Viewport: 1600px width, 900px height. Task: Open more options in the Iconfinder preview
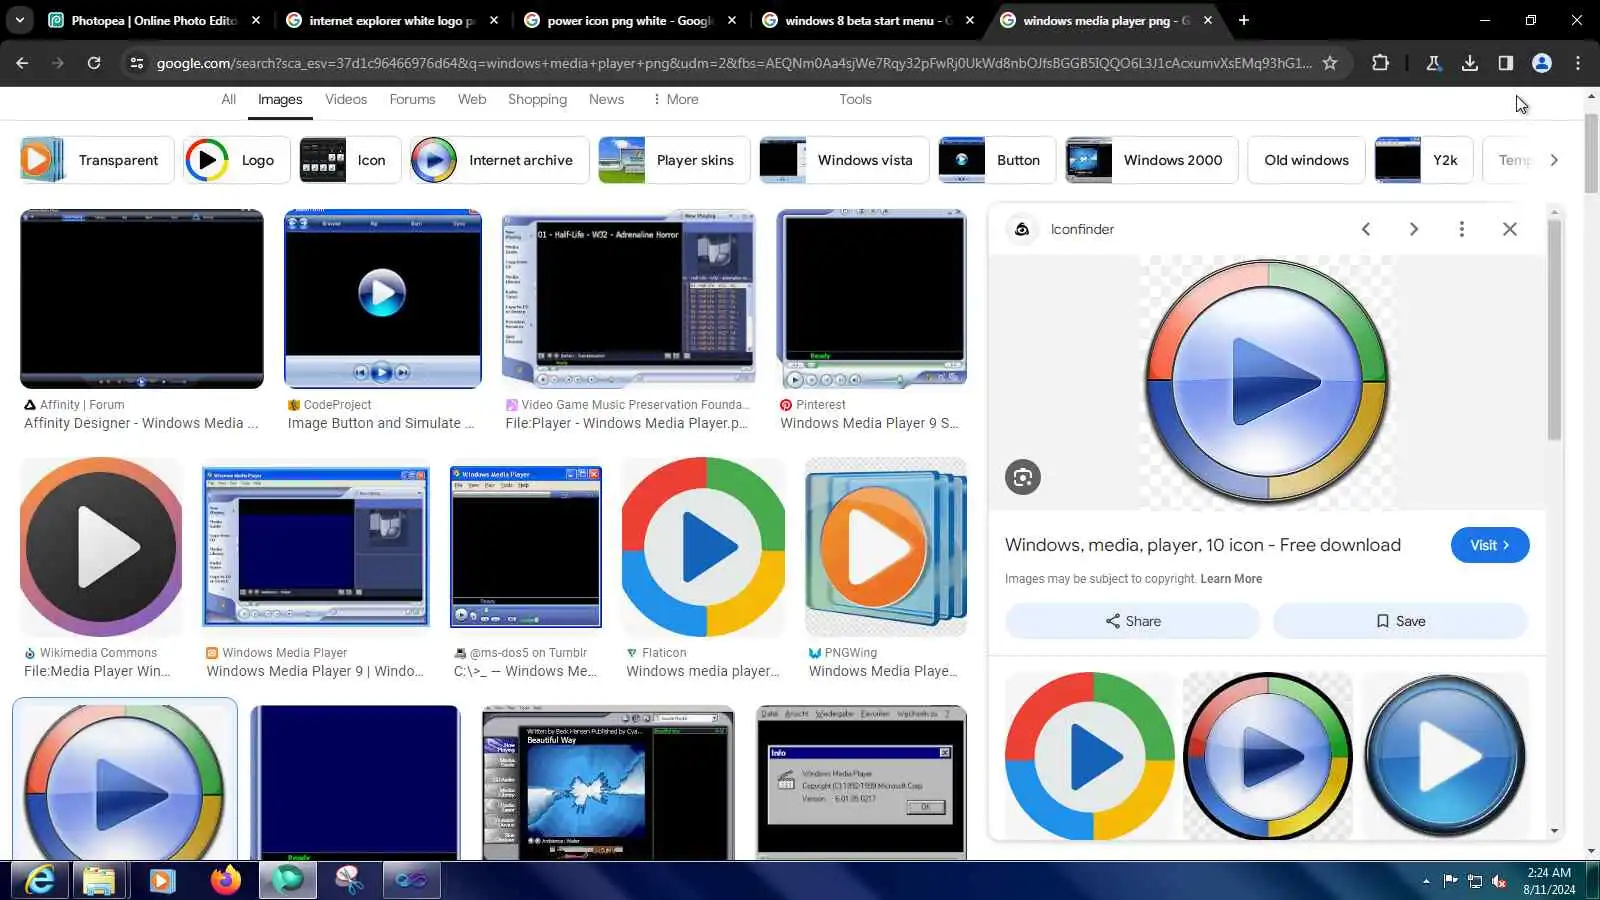click(1462, 229)
